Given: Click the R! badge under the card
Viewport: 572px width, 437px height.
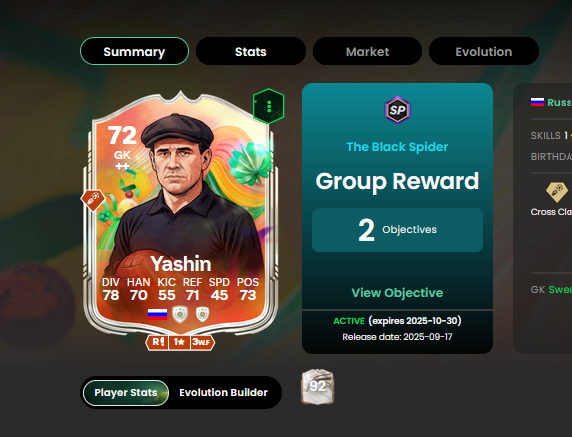Looking at the screenshot, I should 158,342.
